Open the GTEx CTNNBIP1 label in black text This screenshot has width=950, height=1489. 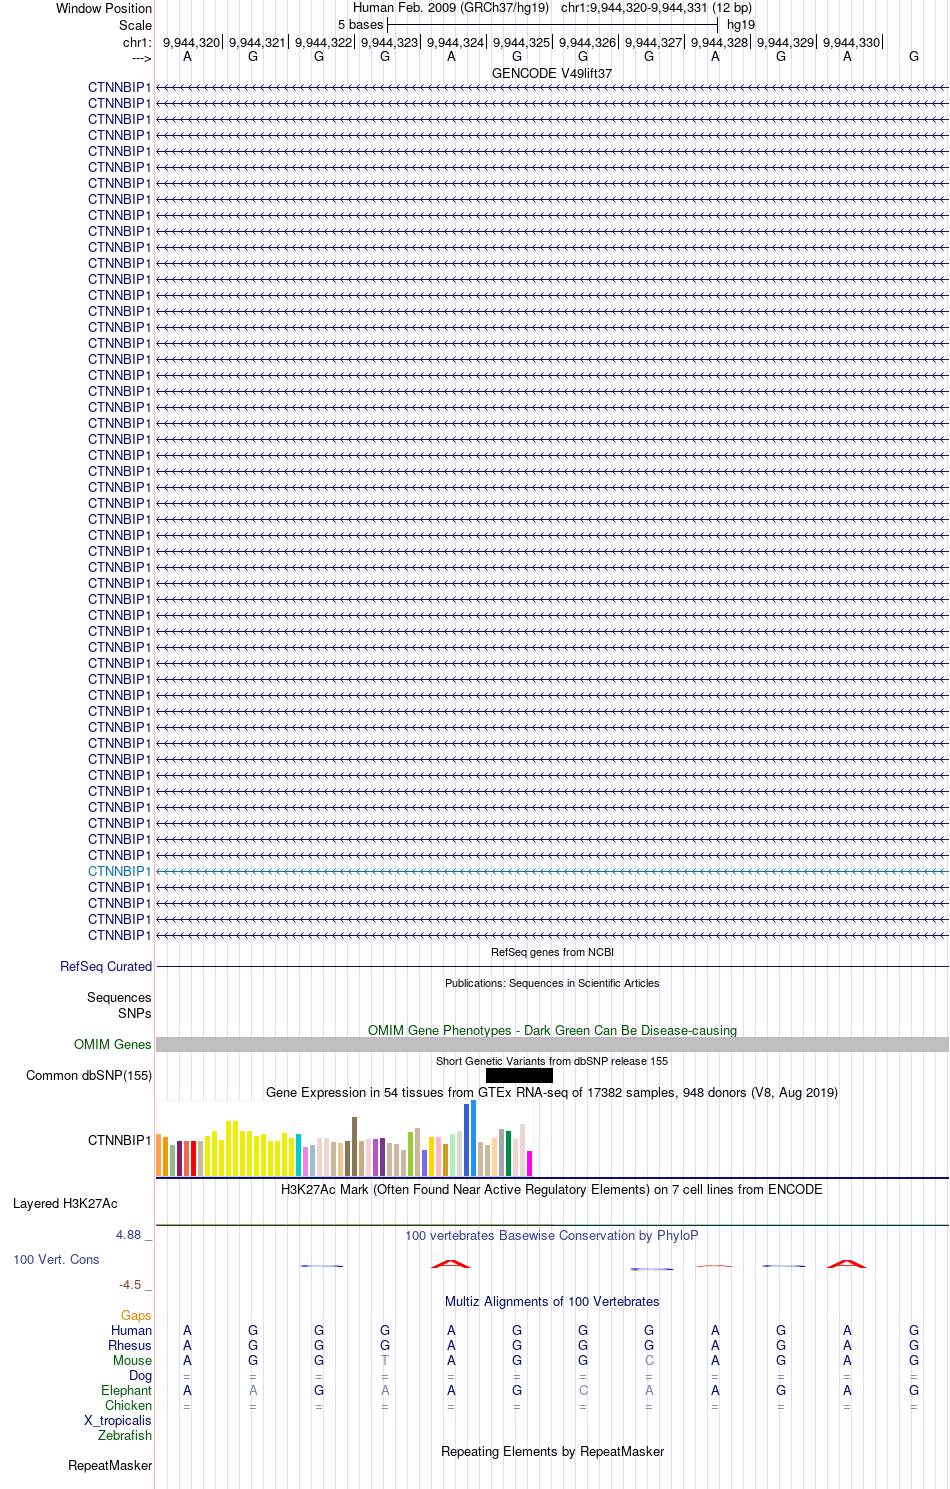click(120, 1140)
